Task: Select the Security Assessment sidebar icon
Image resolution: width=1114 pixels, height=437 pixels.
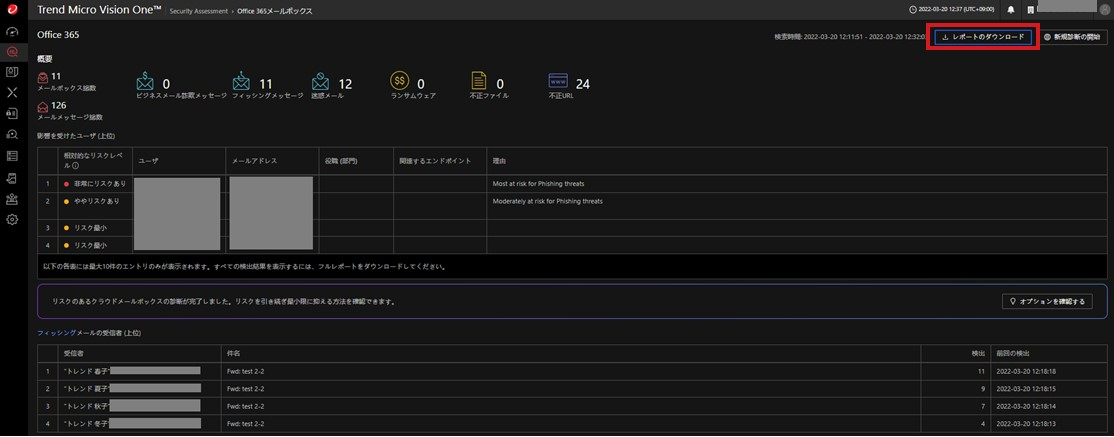Action: [13, 51]
